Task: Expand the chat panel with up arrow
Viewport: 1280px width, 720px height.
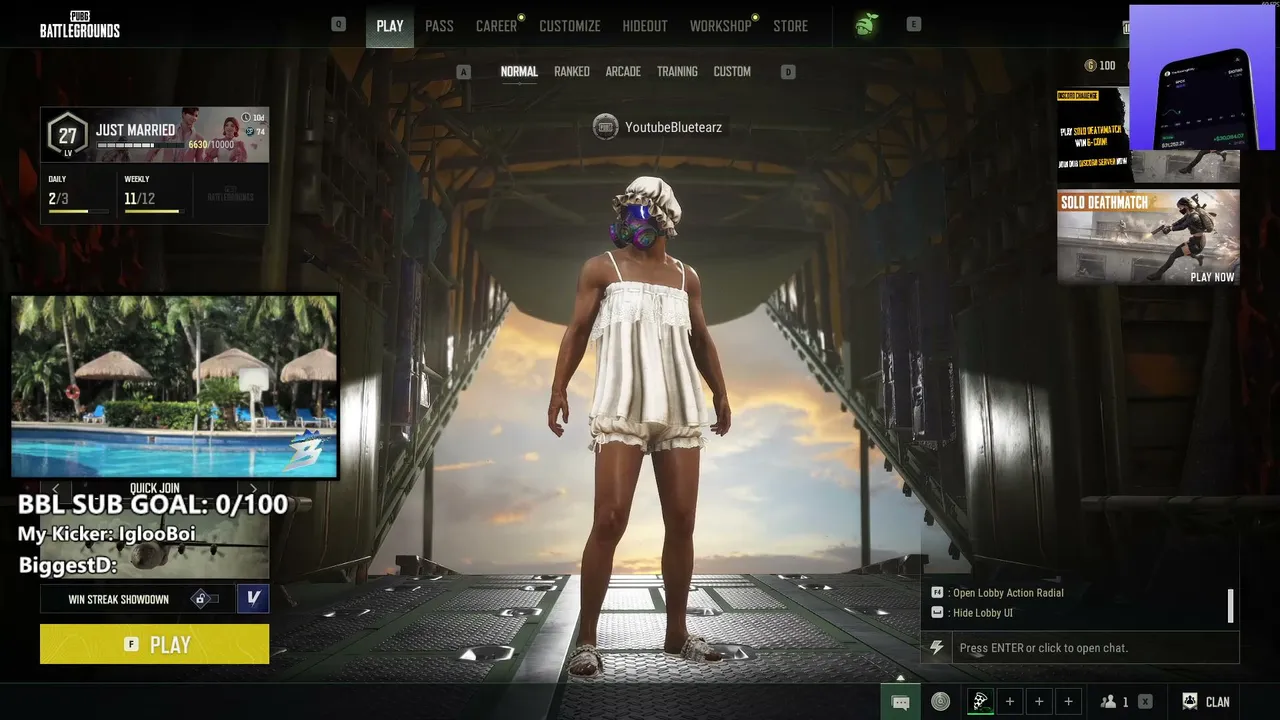Action: [900, 678]
